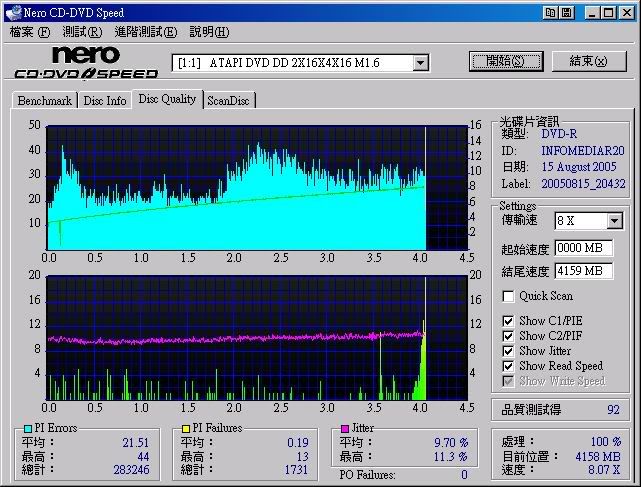Click the PI Failures total 1731
Viewport: 641px width, 487px height.
click(x=296, y=470)
